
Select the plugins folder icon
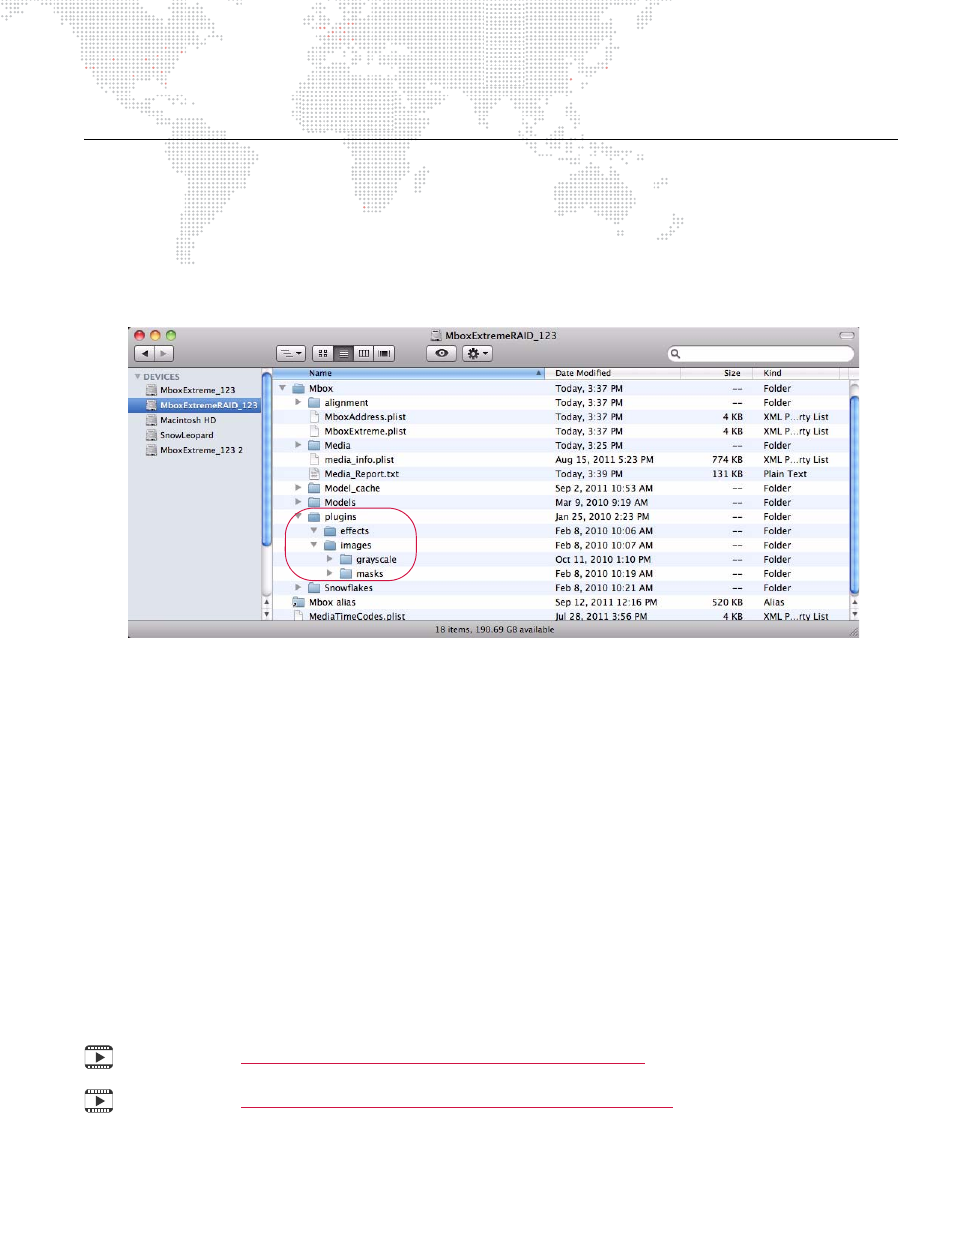click(x=314, y=517)
